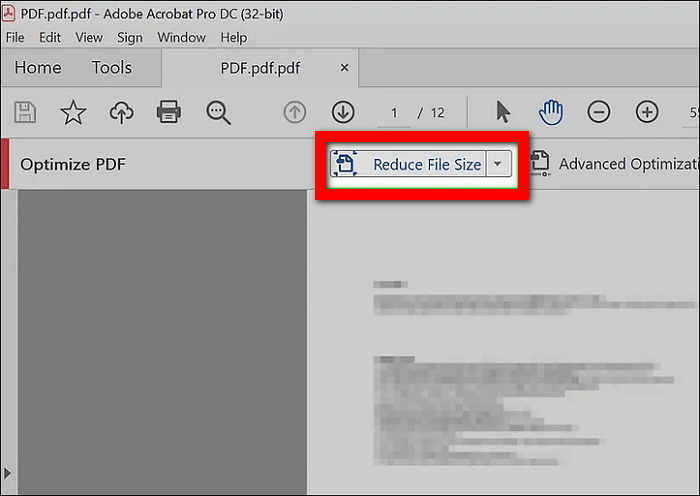700x496 pixels.
Task: Click the Acrobat app icon in title bar
Action: [x=8, y=13]
